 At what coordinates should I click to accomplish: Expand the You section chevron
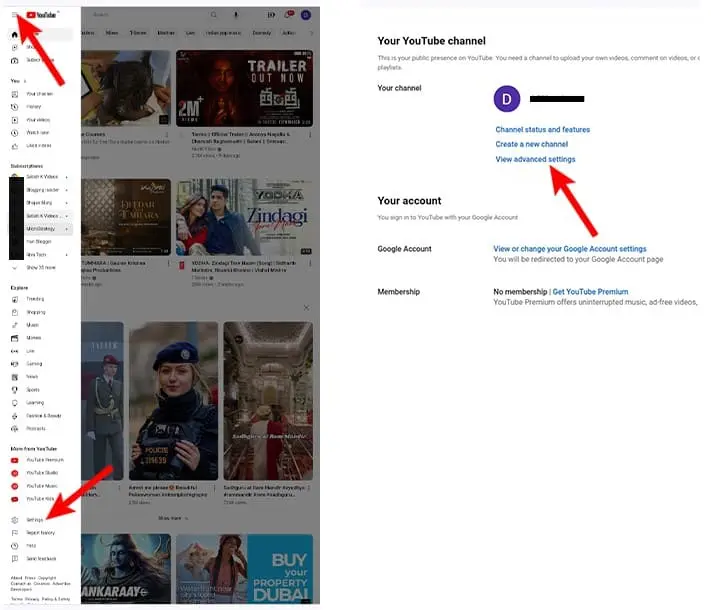[25, 81]
